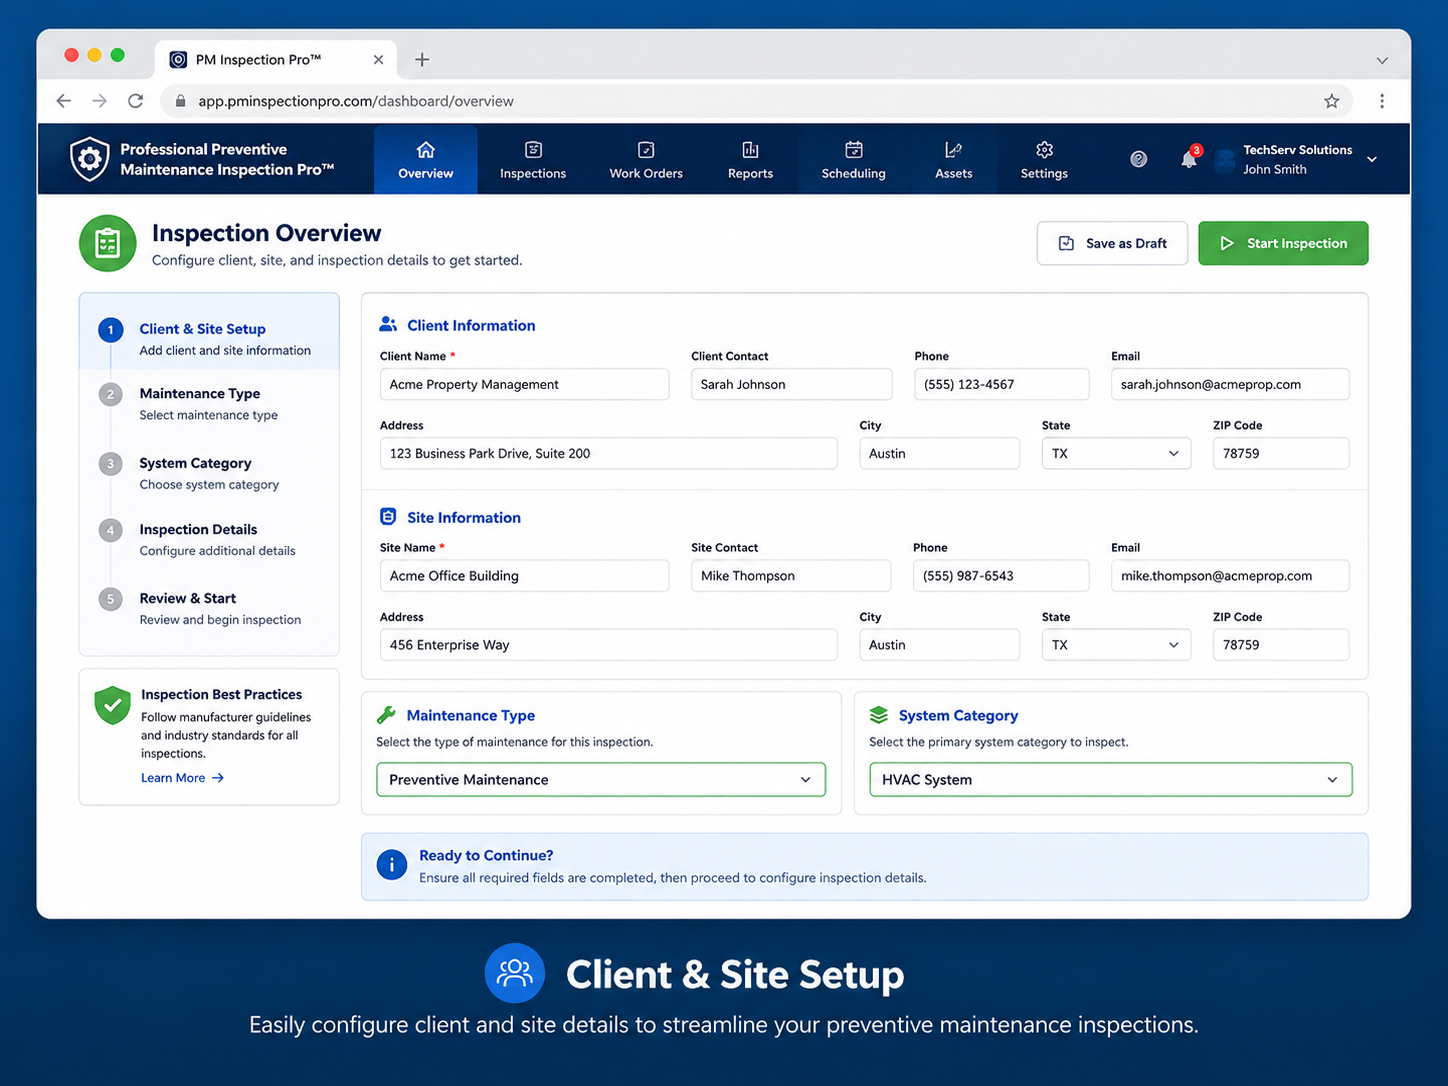Click the address field 123 Business Park Drive
The image size is (1448, 1086).
tap(608, 453)
